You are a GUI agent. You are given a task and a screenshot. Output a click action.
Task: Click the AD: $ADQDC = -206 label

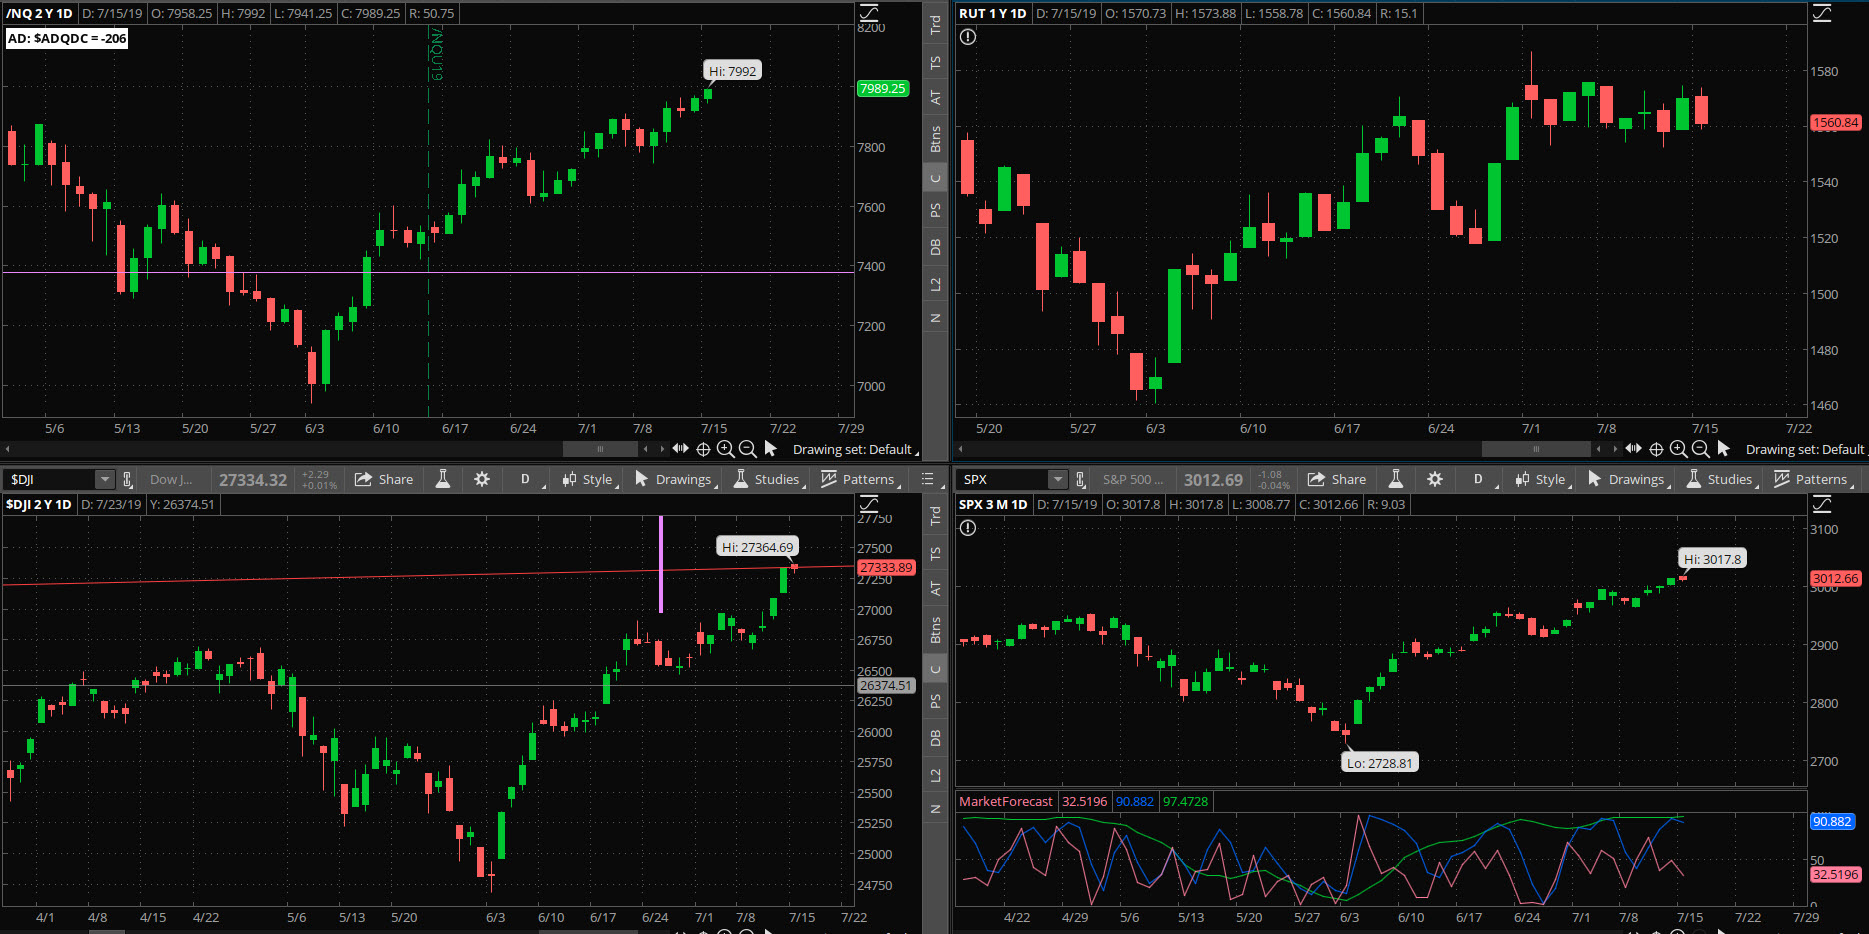[67, 38]
